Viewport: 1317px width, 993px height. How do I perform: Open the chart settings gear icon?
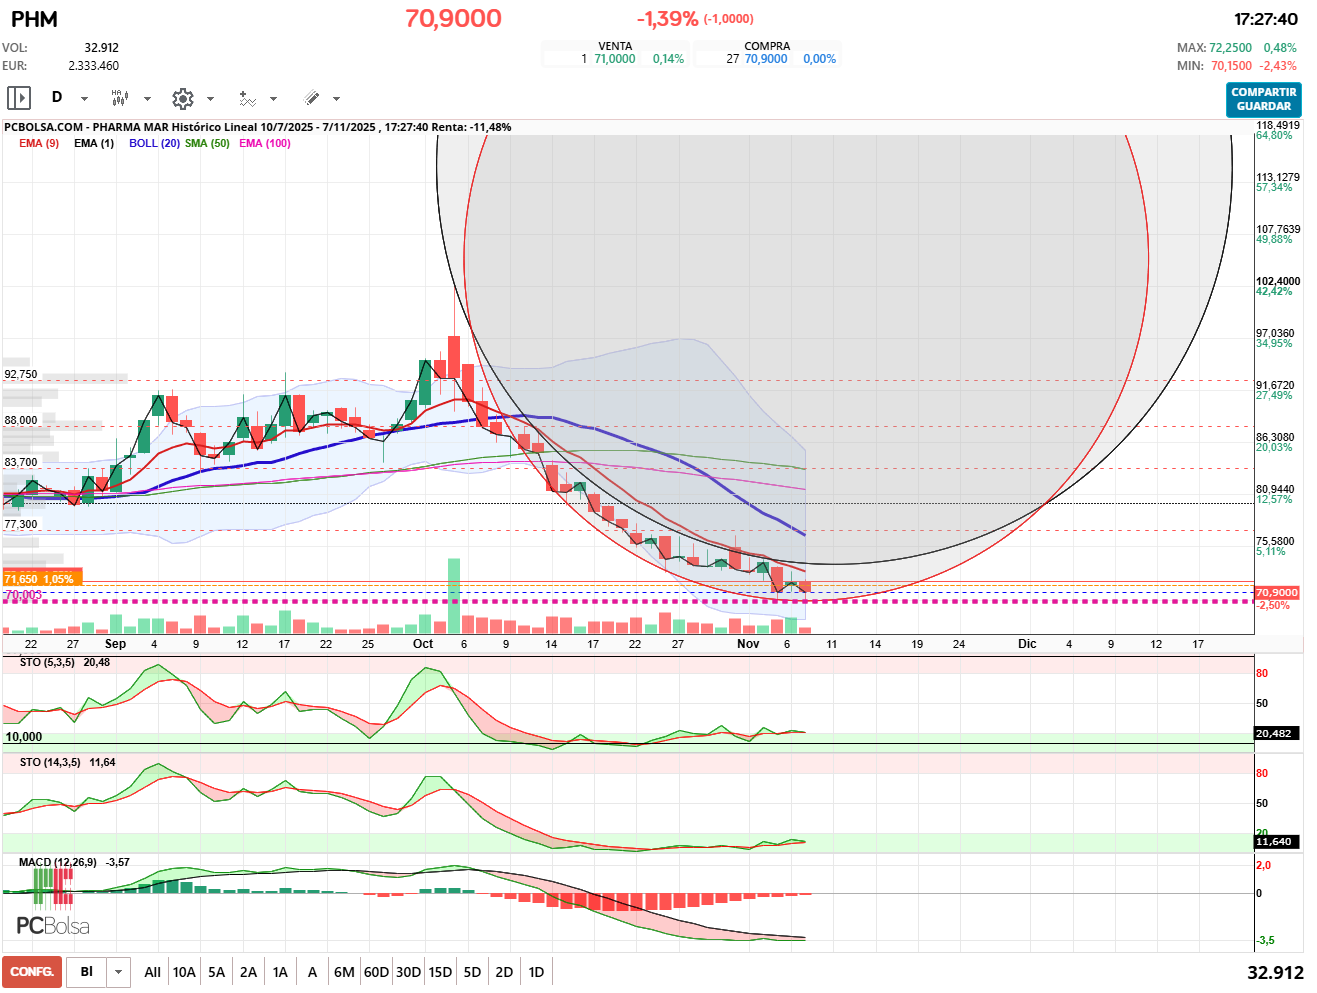pos(182,98)
